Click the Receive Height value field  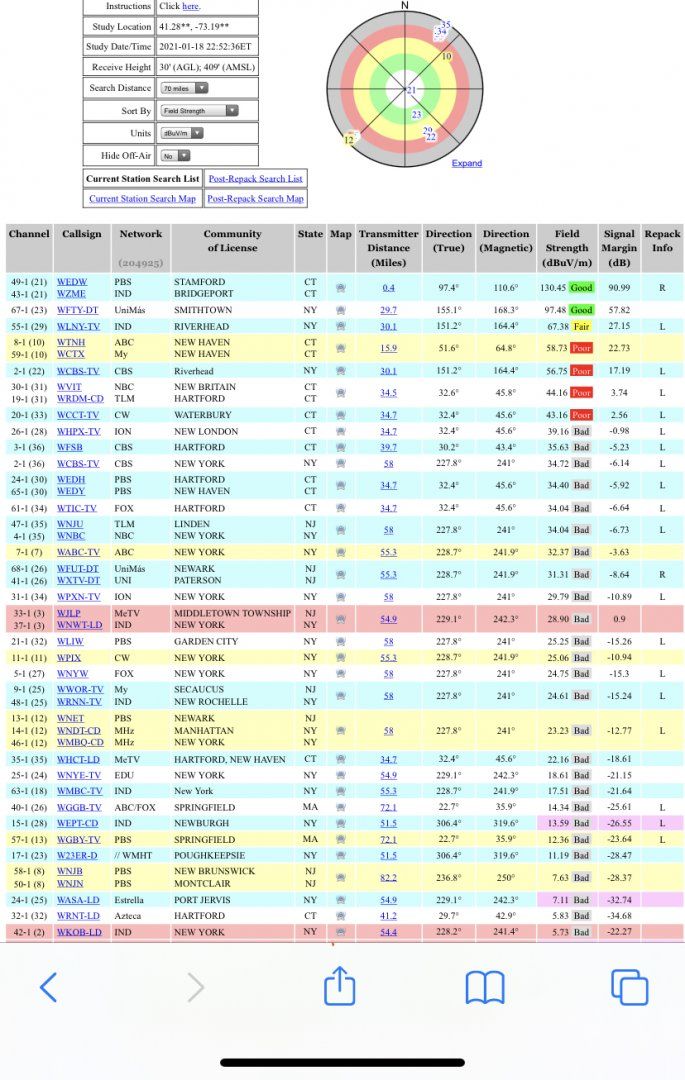pos(207,67)
